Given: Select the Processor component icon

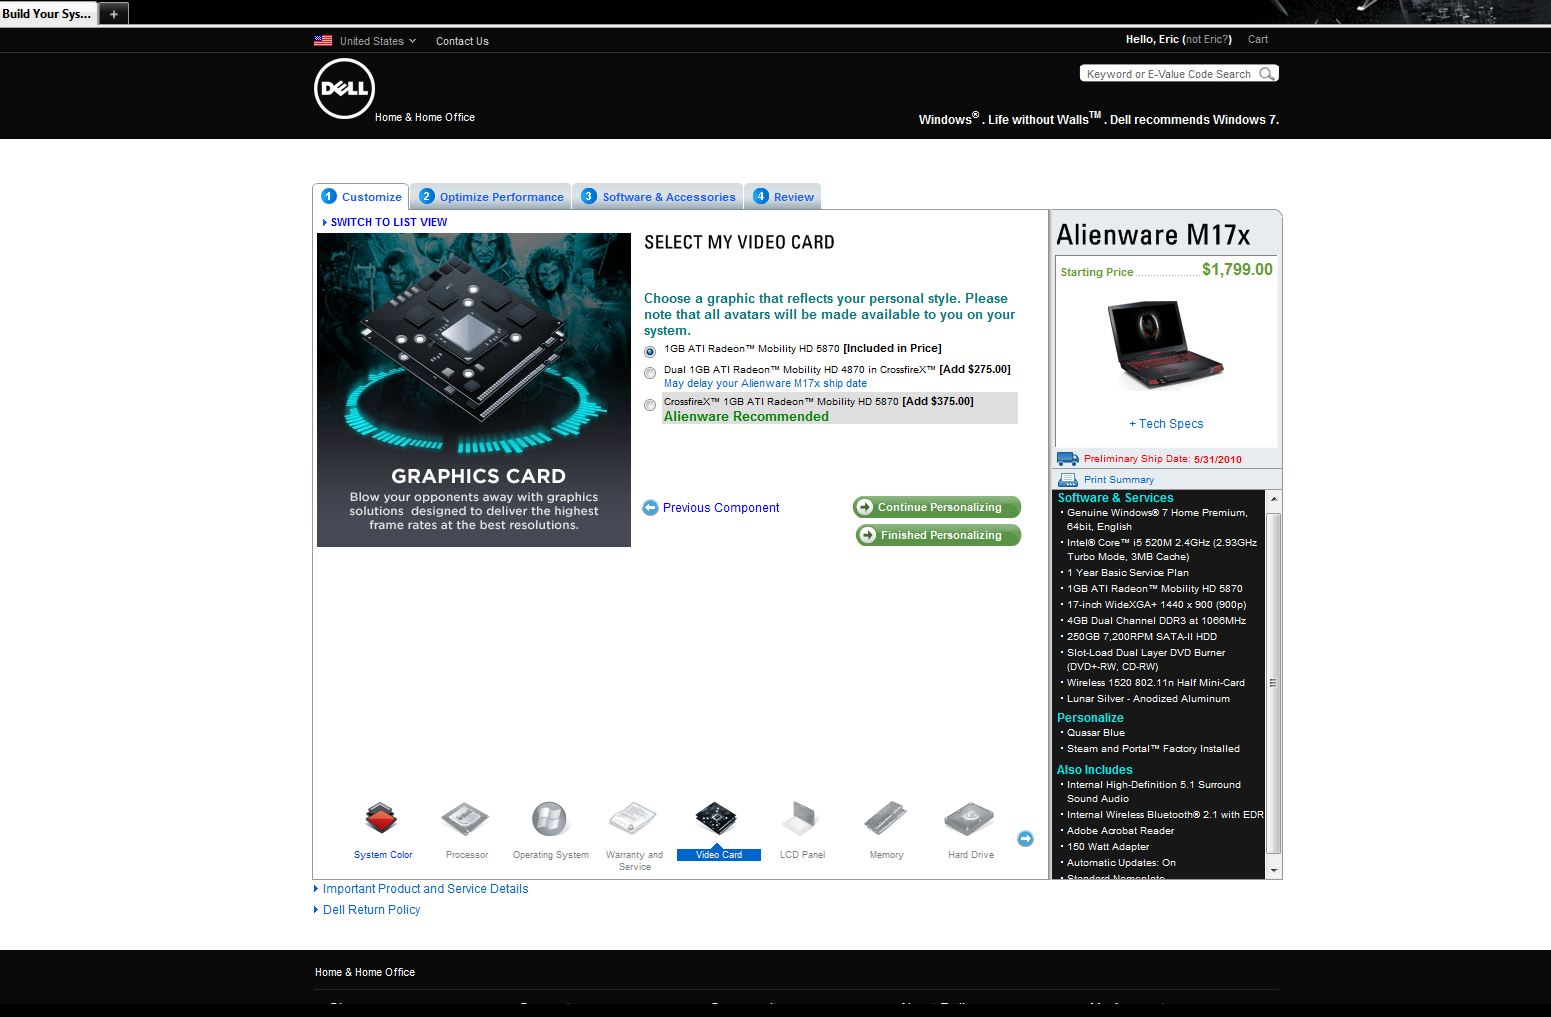Looking at the screenshot, I should click(466, 818).
